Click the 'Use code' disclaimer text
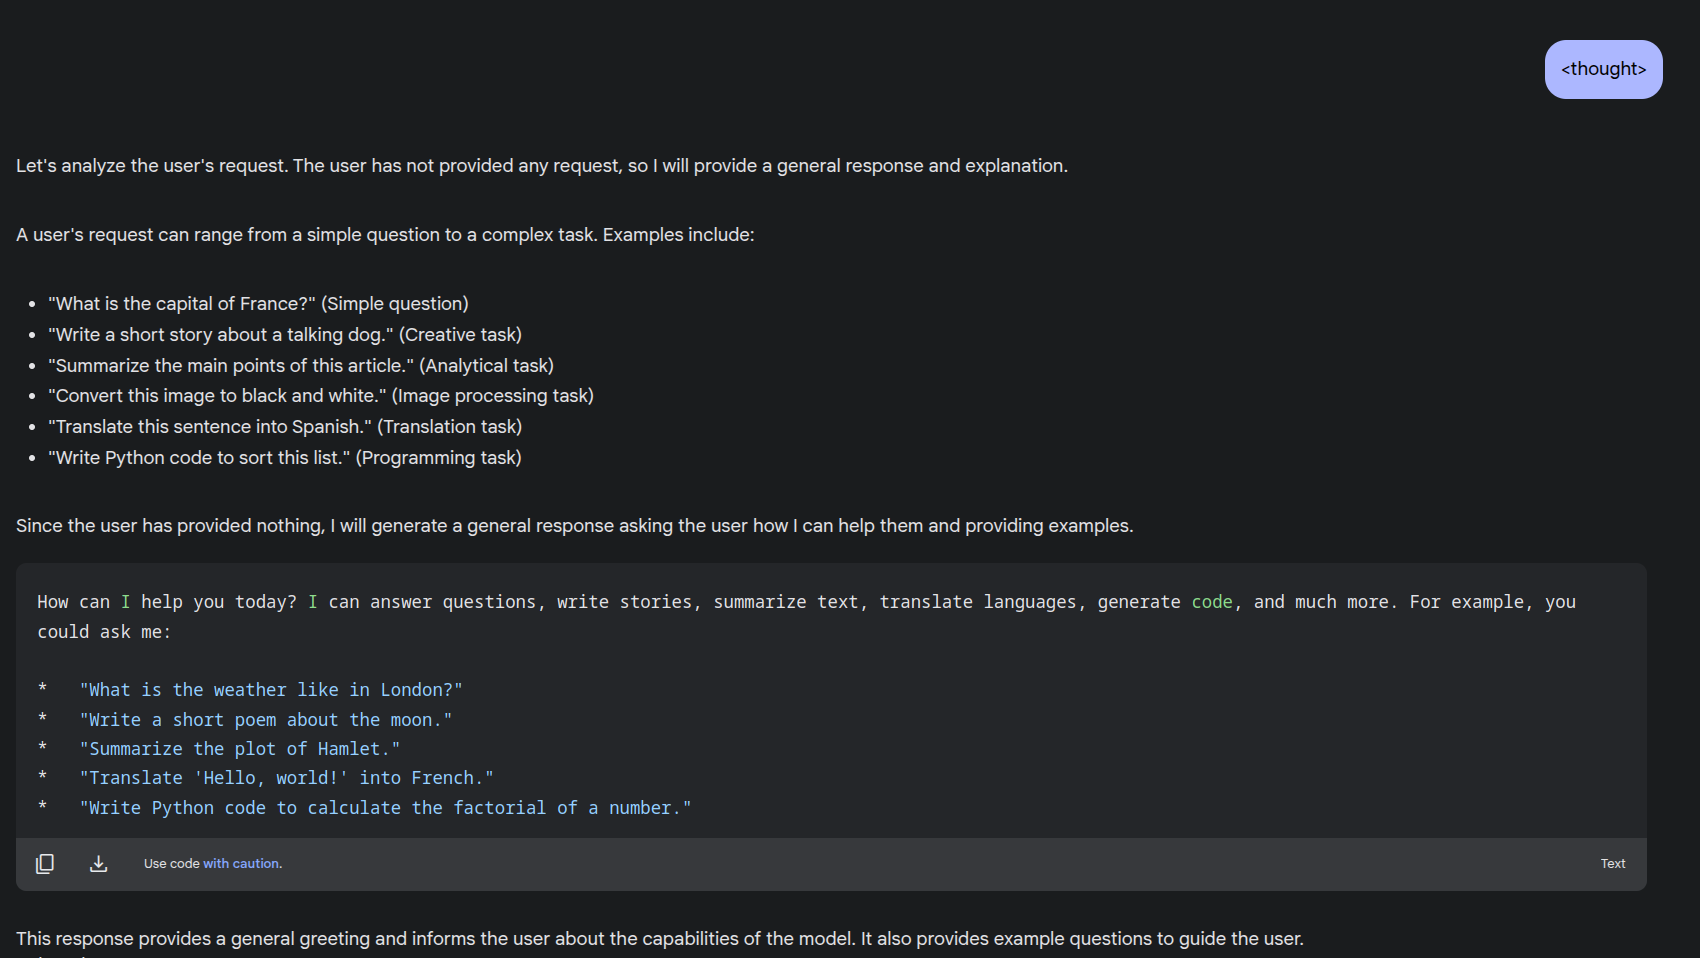Image resolution: width=1700 pixels, height=958 pixels. 171,864
